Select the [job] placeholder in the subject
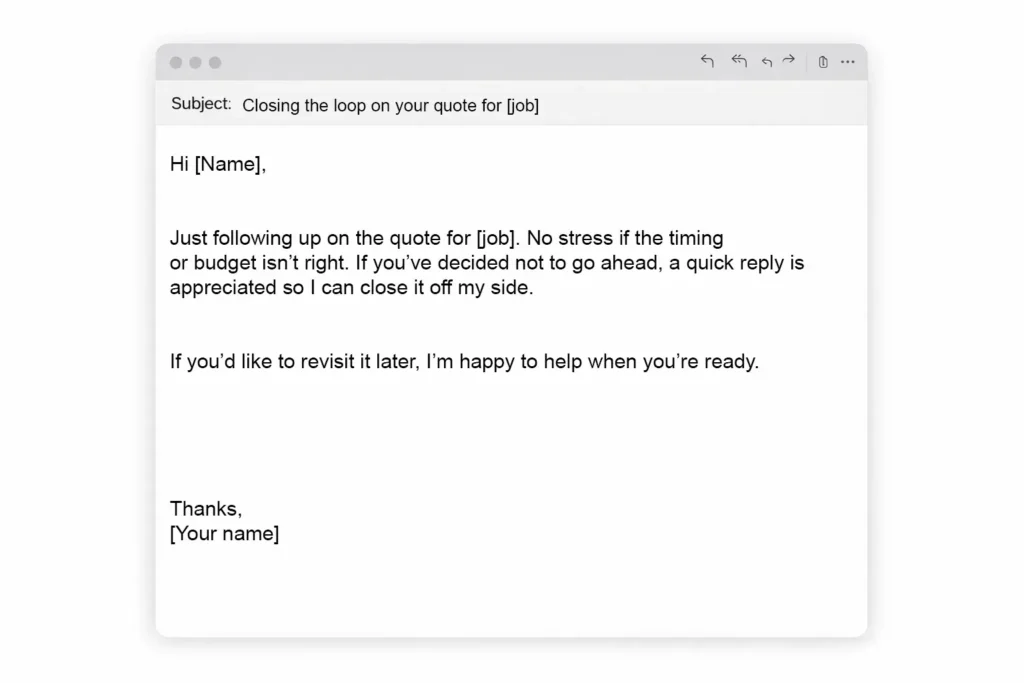The image size is (1024, 683). pos(522,105)
